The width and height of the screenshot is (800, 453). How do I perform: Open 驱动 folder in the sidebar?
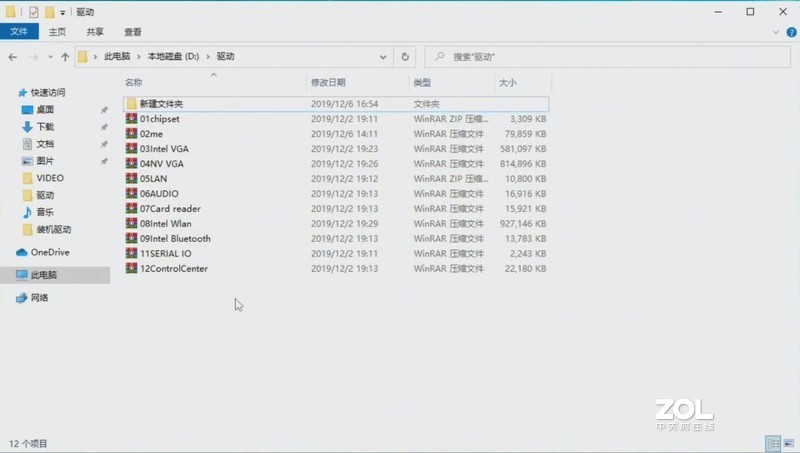tap(45, 195)
